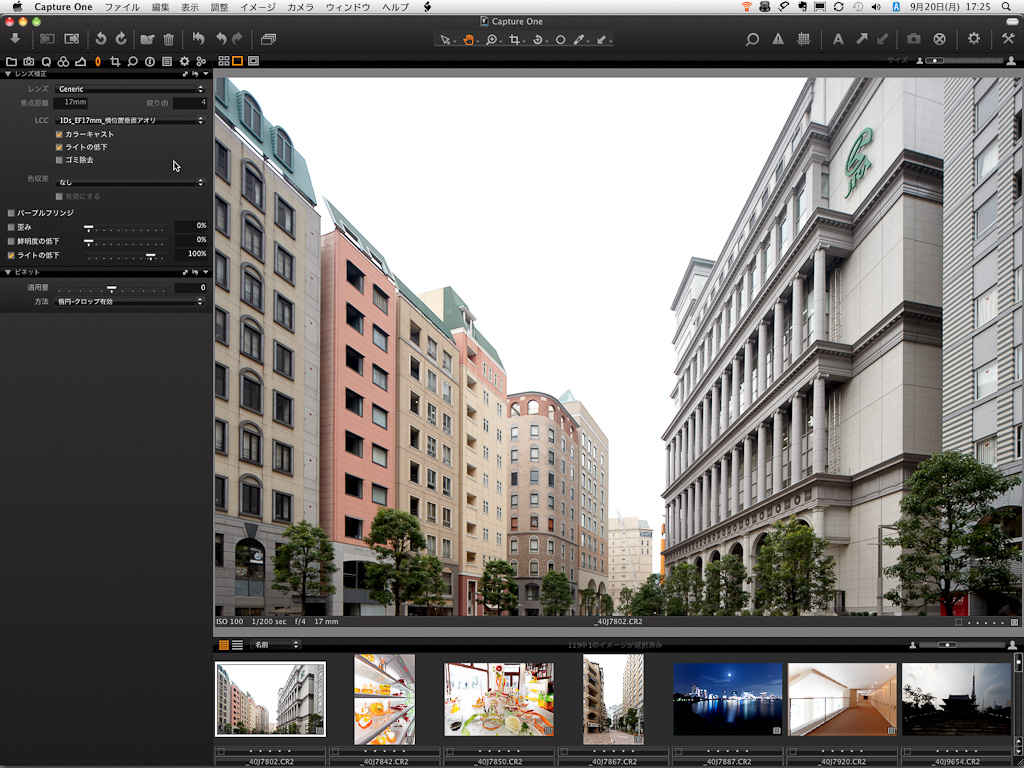This screenshot has width=1024, height=768.
Task: Click the 歪み percentage value field
Action: 190,227
